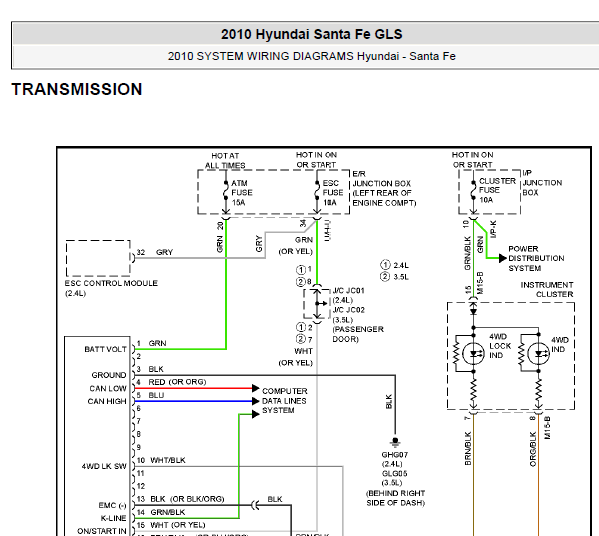Click '(BEHIND RIGHT SIDE OF DASH)' text
The width and height of the screenshot is (599, 536).
pos(395,498)
